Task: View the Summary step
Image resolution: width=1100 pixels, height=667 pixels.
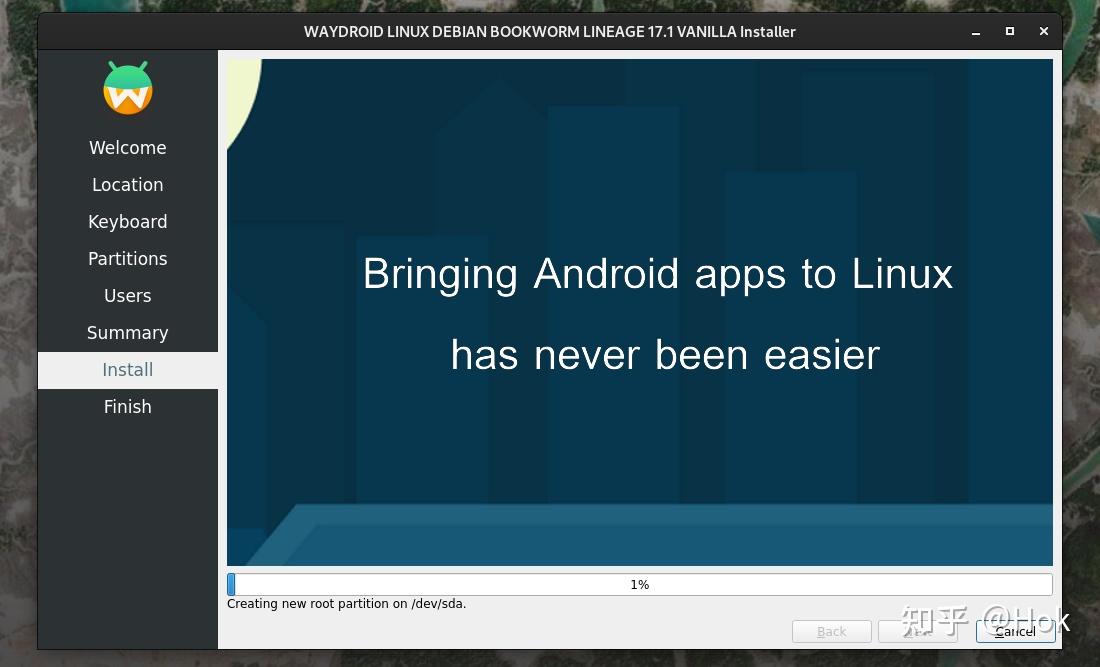Action: tap(127, 332)
